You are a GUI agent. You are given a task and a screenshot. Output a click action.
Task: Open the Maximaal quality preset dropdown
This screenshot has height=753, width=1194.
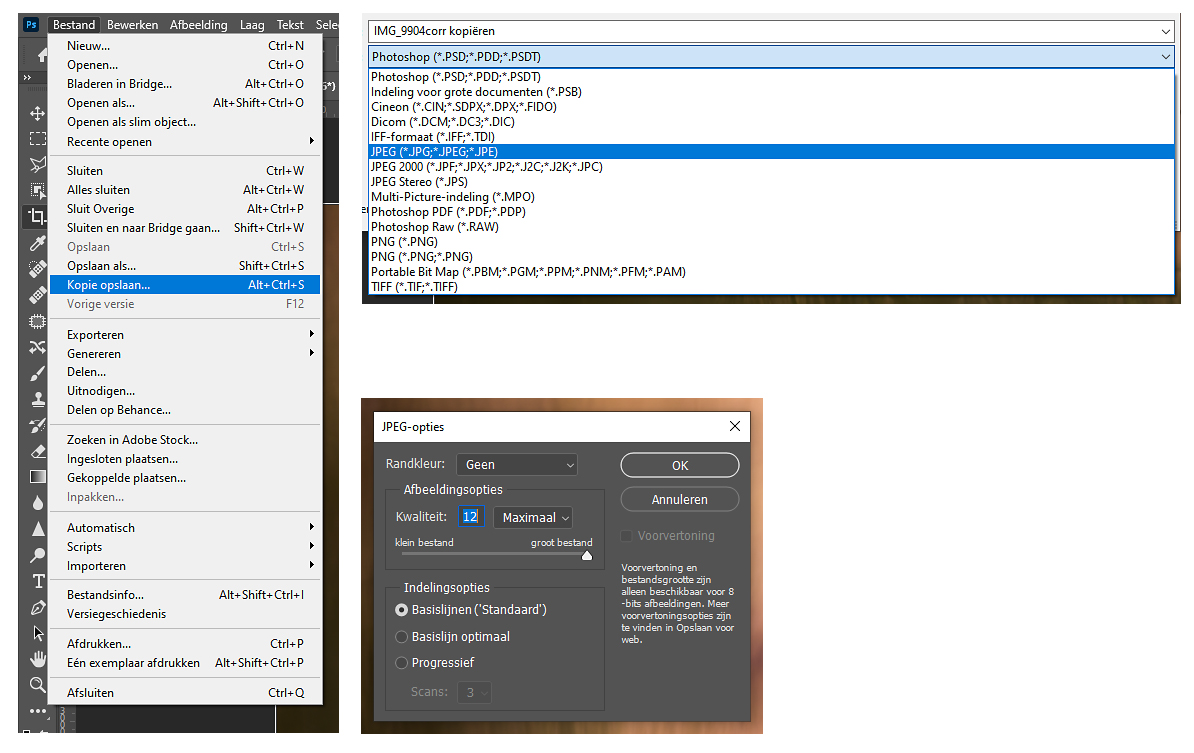pyautogui.click(x=533, y=517)
